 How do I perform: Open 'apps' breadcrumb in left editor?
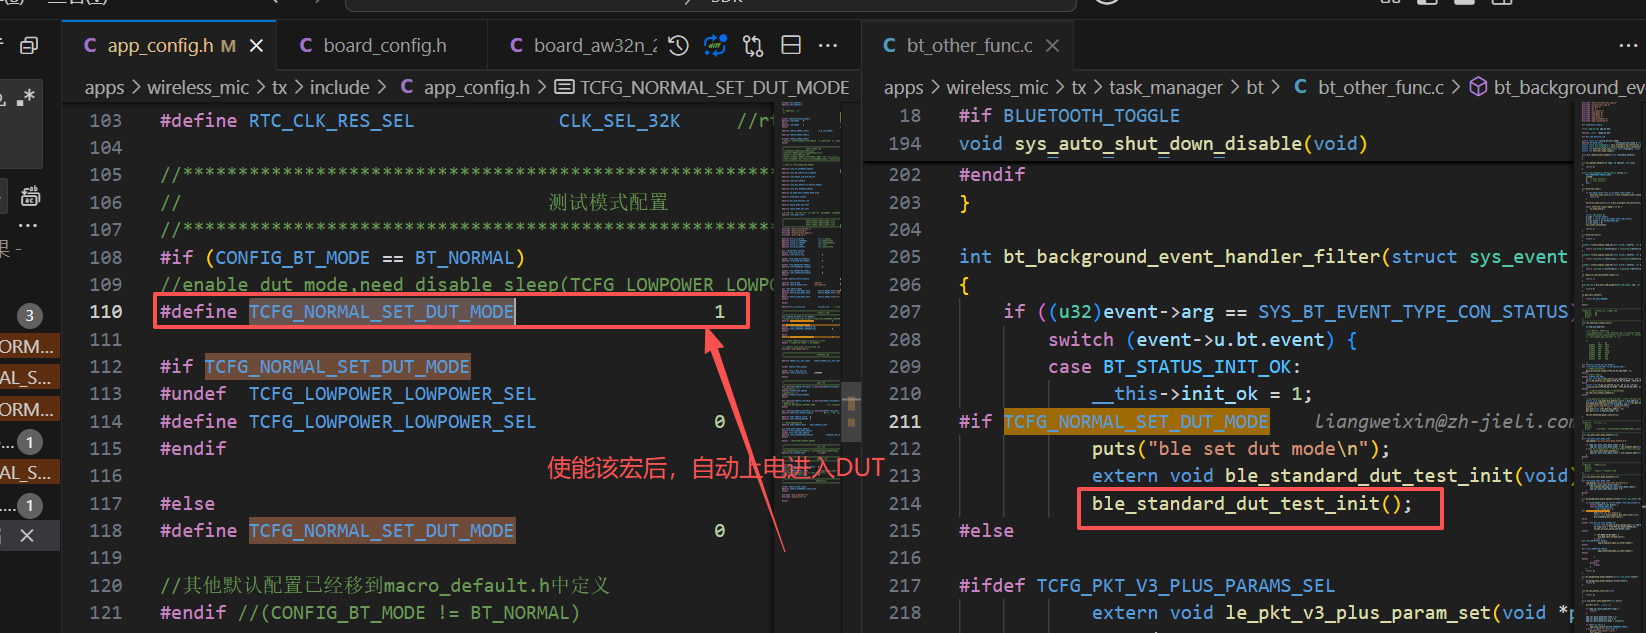(x=104, y=88)
